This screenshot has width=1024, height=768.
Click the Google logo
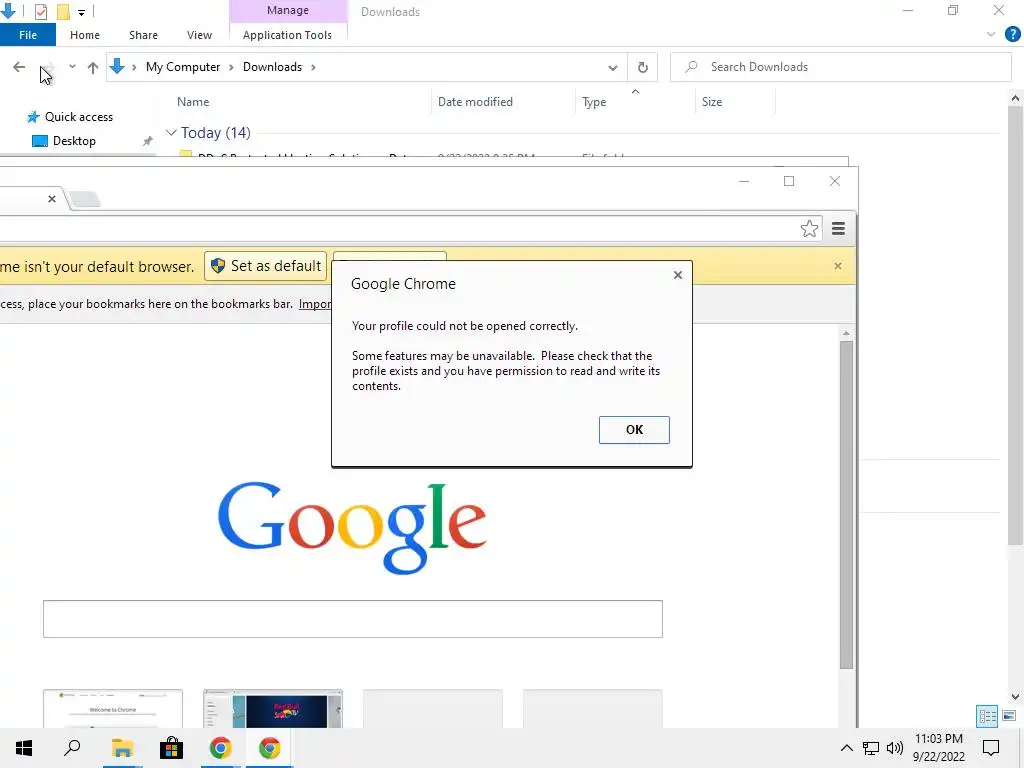click(352, 528)
